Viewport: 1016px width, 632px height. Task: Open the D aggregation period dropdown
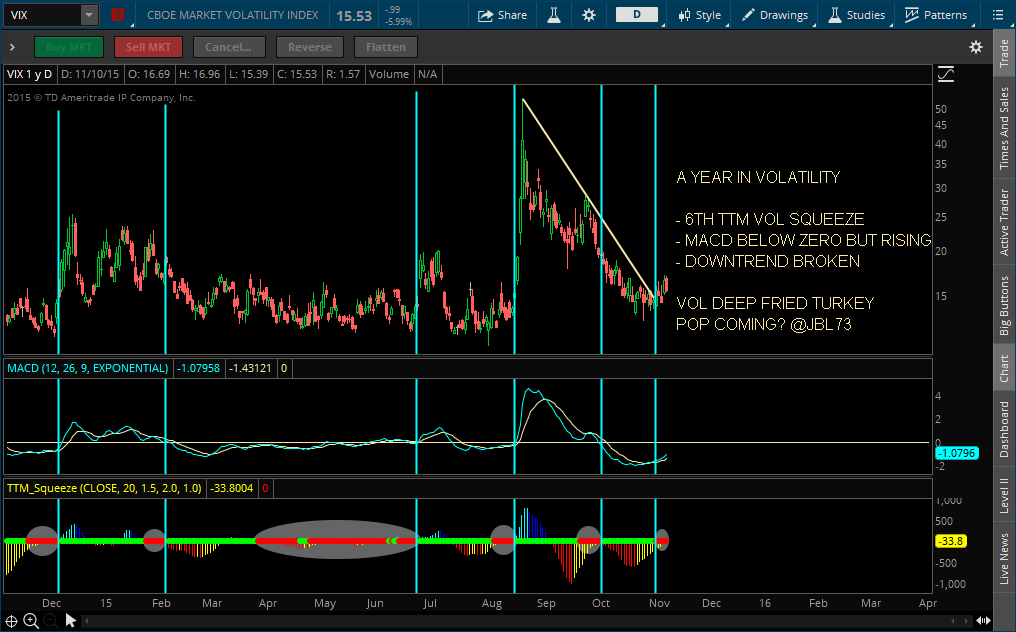(637, 15)
